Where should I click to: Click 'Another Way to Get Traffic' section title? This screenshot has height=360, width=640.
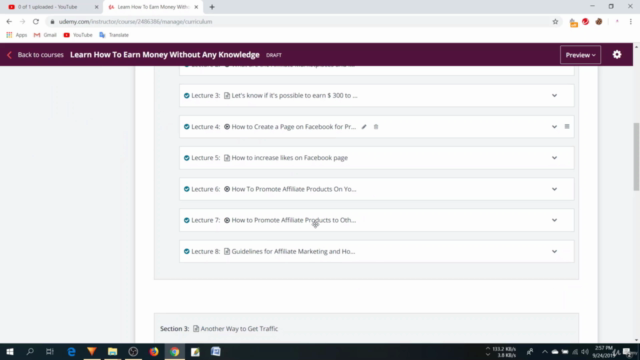click(x=239, y=329)
